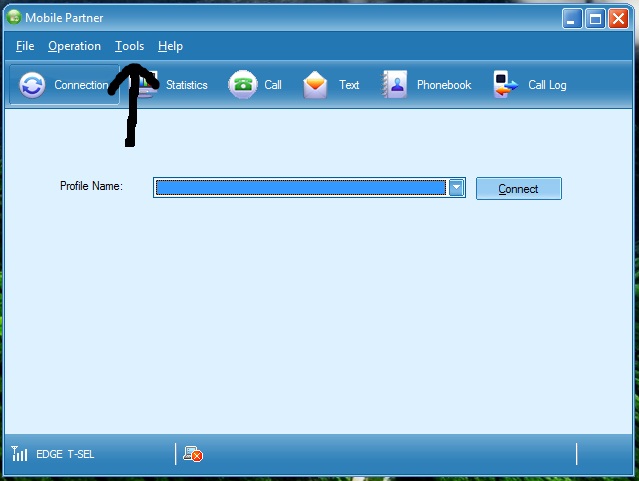The height and width of the screenshot is (481, 639).
Task: Close the Mobile Partner window
Action: pyautogui.click(x=618, y=19)
